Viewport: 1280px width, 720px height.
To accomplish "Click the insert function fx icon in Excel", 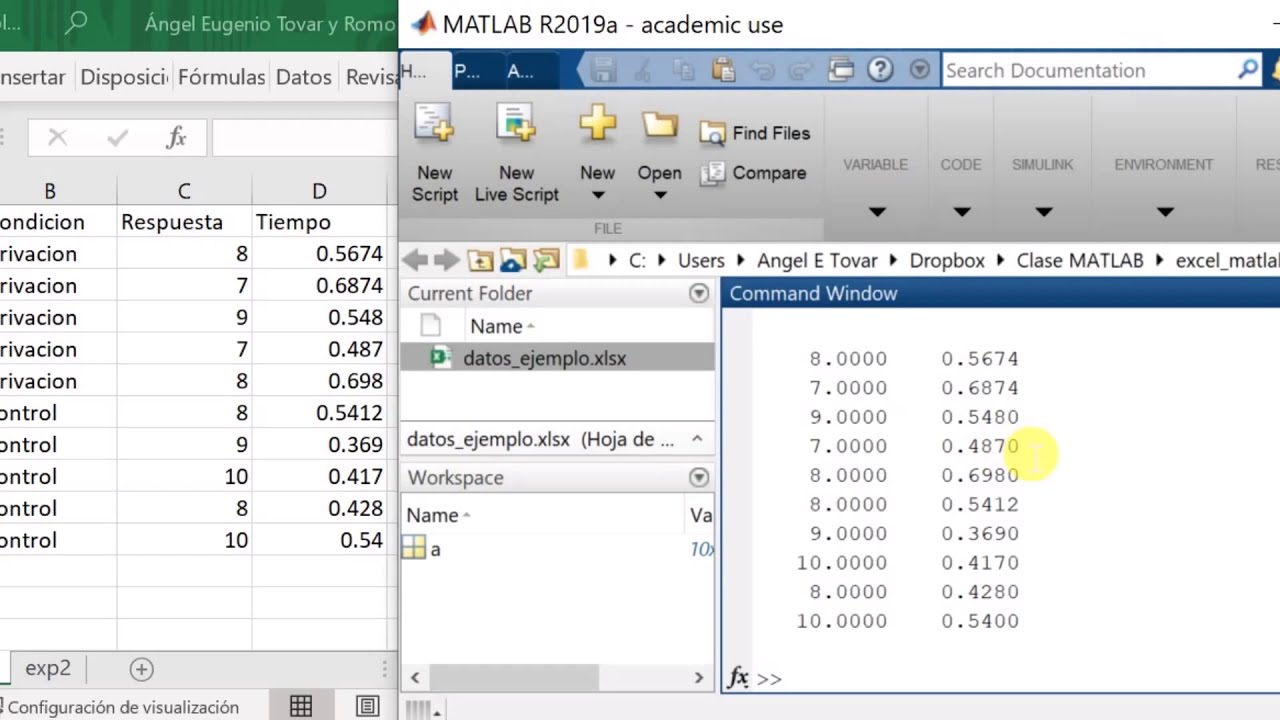I will (176, 138).
